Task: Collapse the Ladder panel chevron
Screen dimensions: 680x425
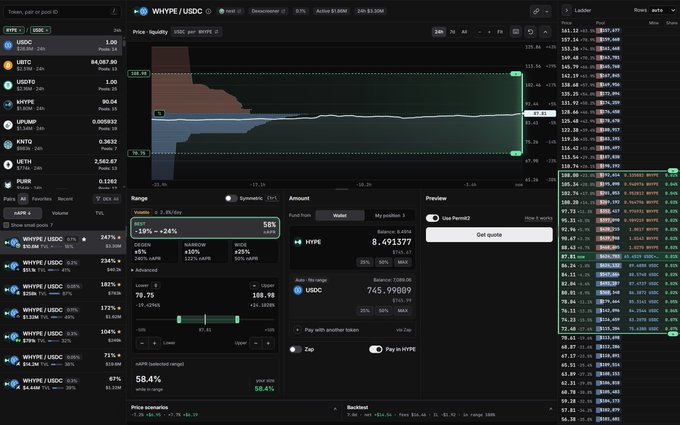Action: tap(566, 10)
